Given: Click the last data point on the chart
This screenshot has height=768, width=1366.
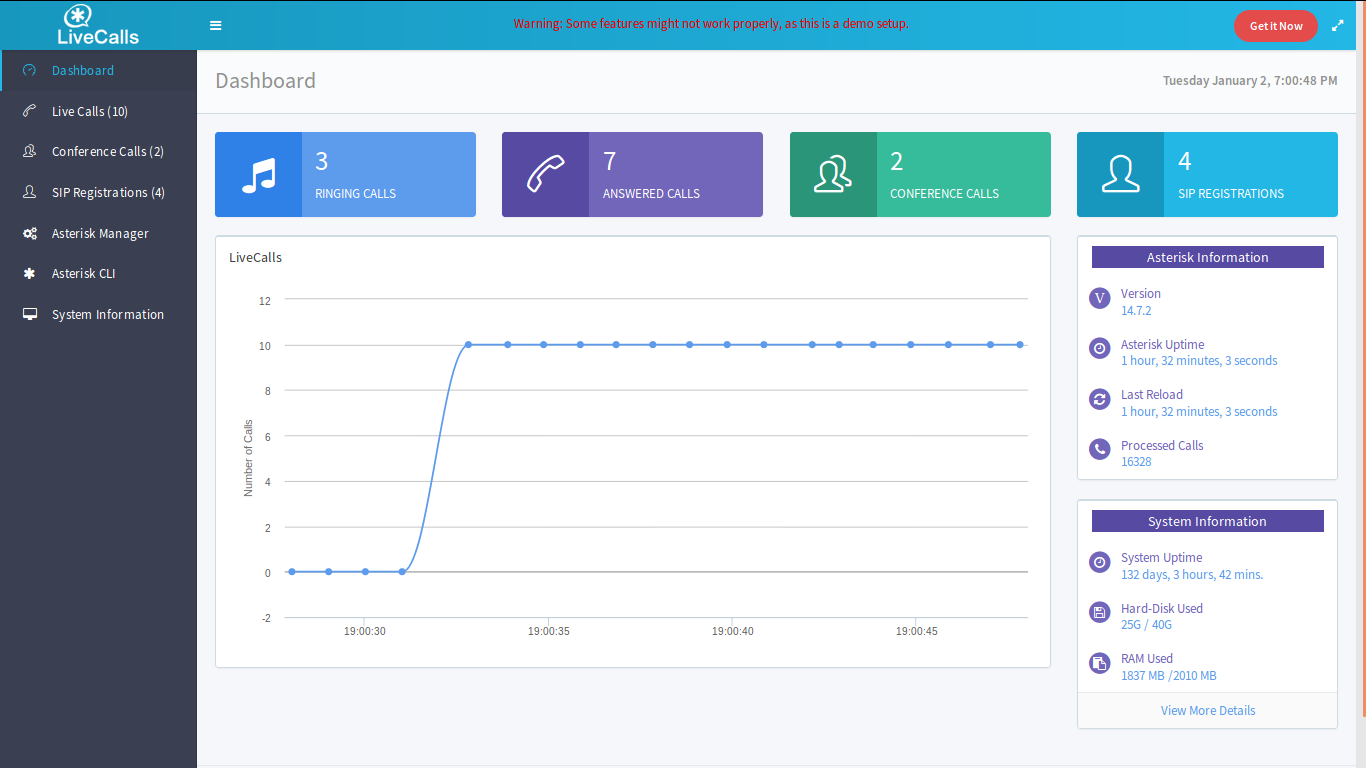Looking at the screenshot, I should [x=1020, y=345].
